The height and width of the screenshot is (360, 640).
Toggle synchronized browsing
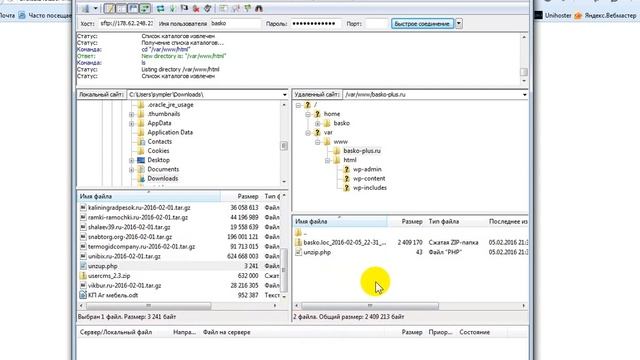(x=247, y=8)
